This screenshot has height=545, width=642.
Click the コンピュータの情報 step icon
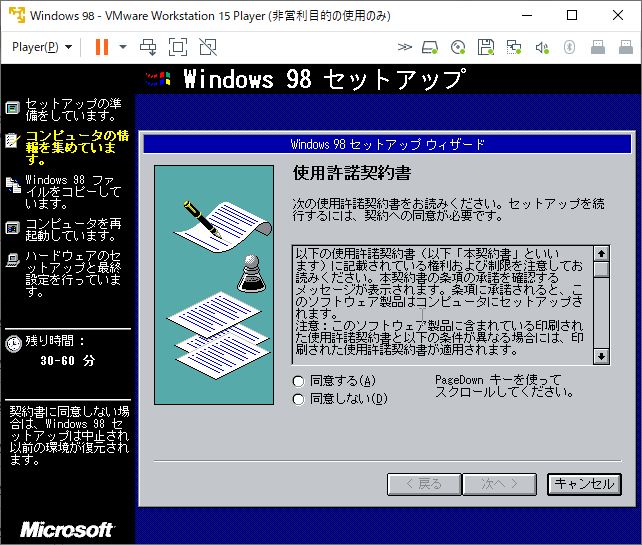click(12, 141)
